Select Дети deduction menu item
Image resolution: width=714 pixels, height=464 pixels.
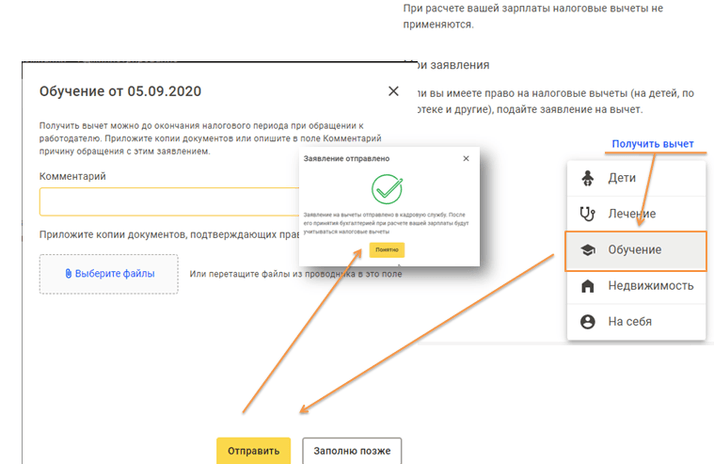[636, 178]
